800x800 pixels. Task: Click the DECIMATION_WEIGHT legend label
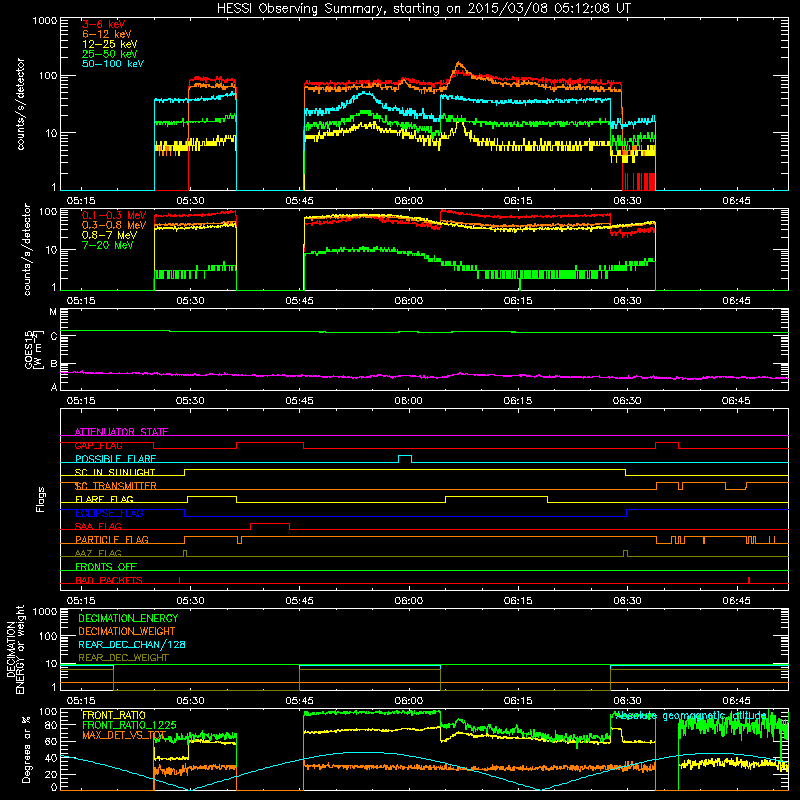127,631
